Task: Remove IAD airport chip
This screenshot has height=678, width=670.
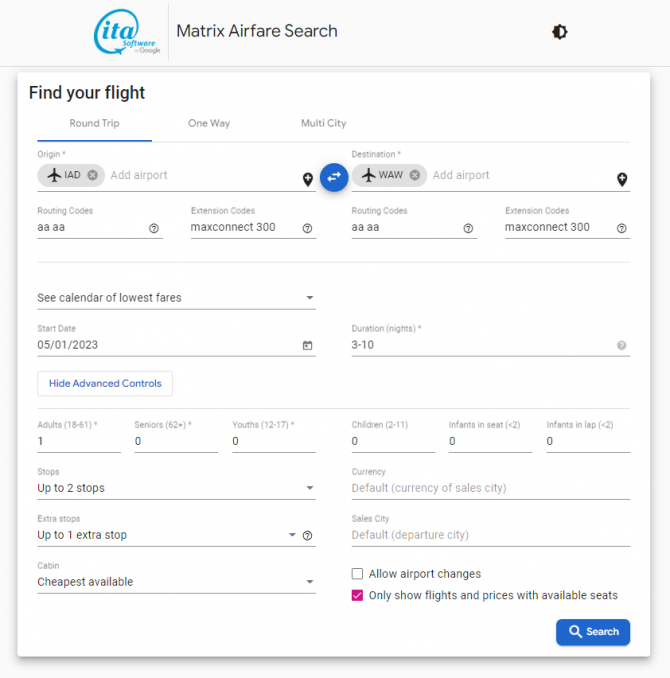Action: [92, 175]
